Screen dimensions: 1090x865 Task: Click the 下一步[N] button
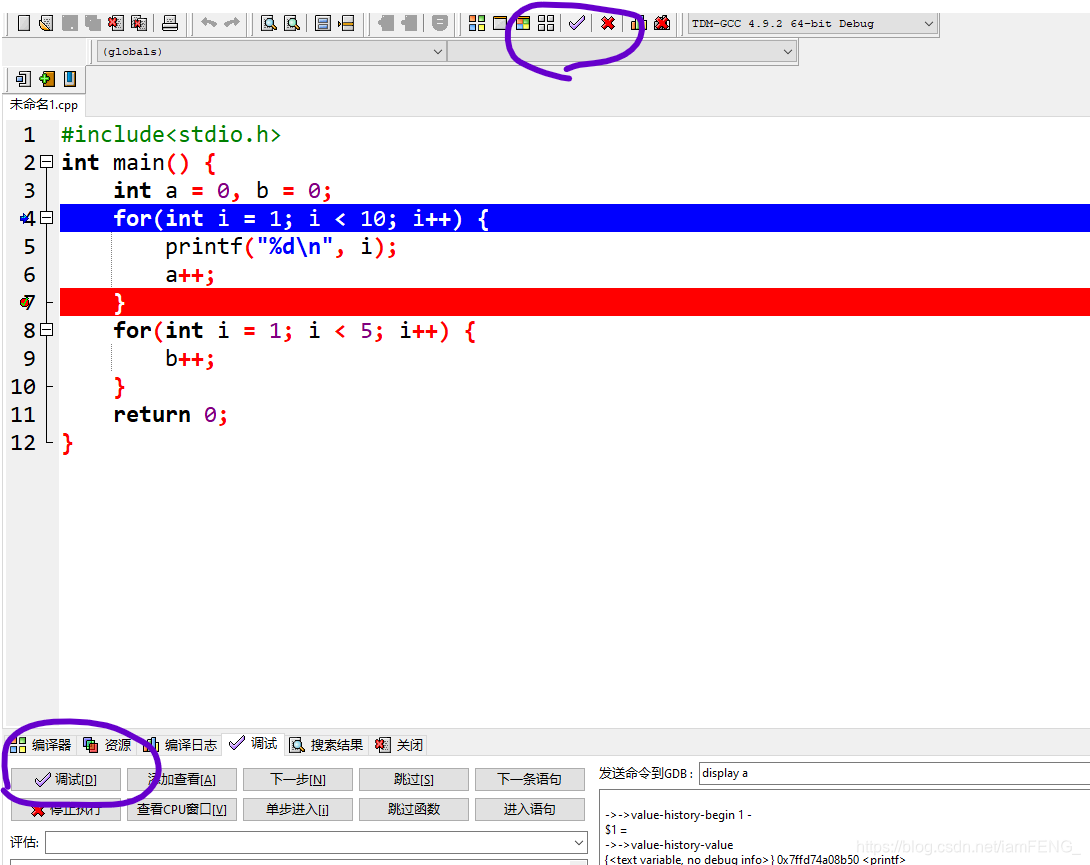point(298,779)
